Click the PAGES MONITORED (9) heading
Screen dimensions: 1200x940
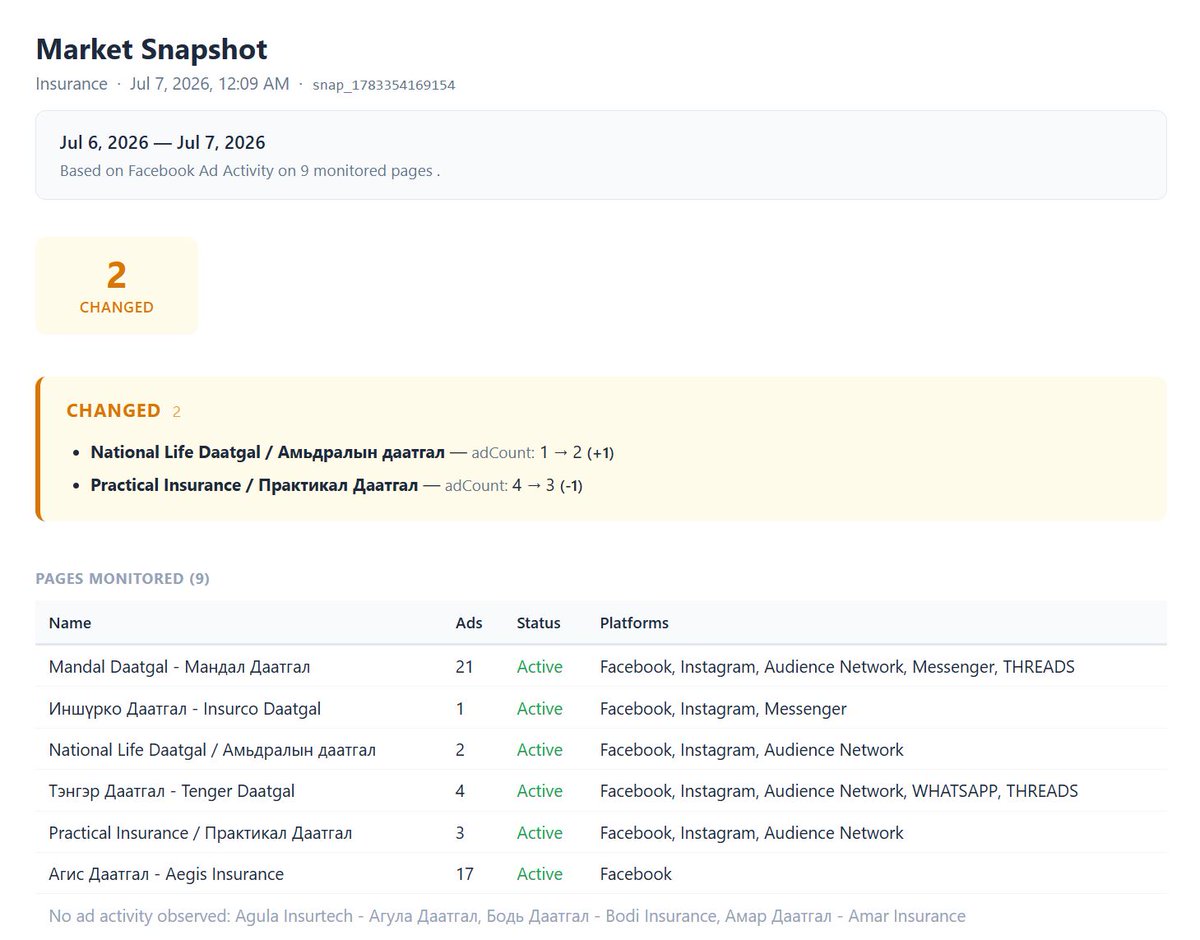(x=123, y=579)
